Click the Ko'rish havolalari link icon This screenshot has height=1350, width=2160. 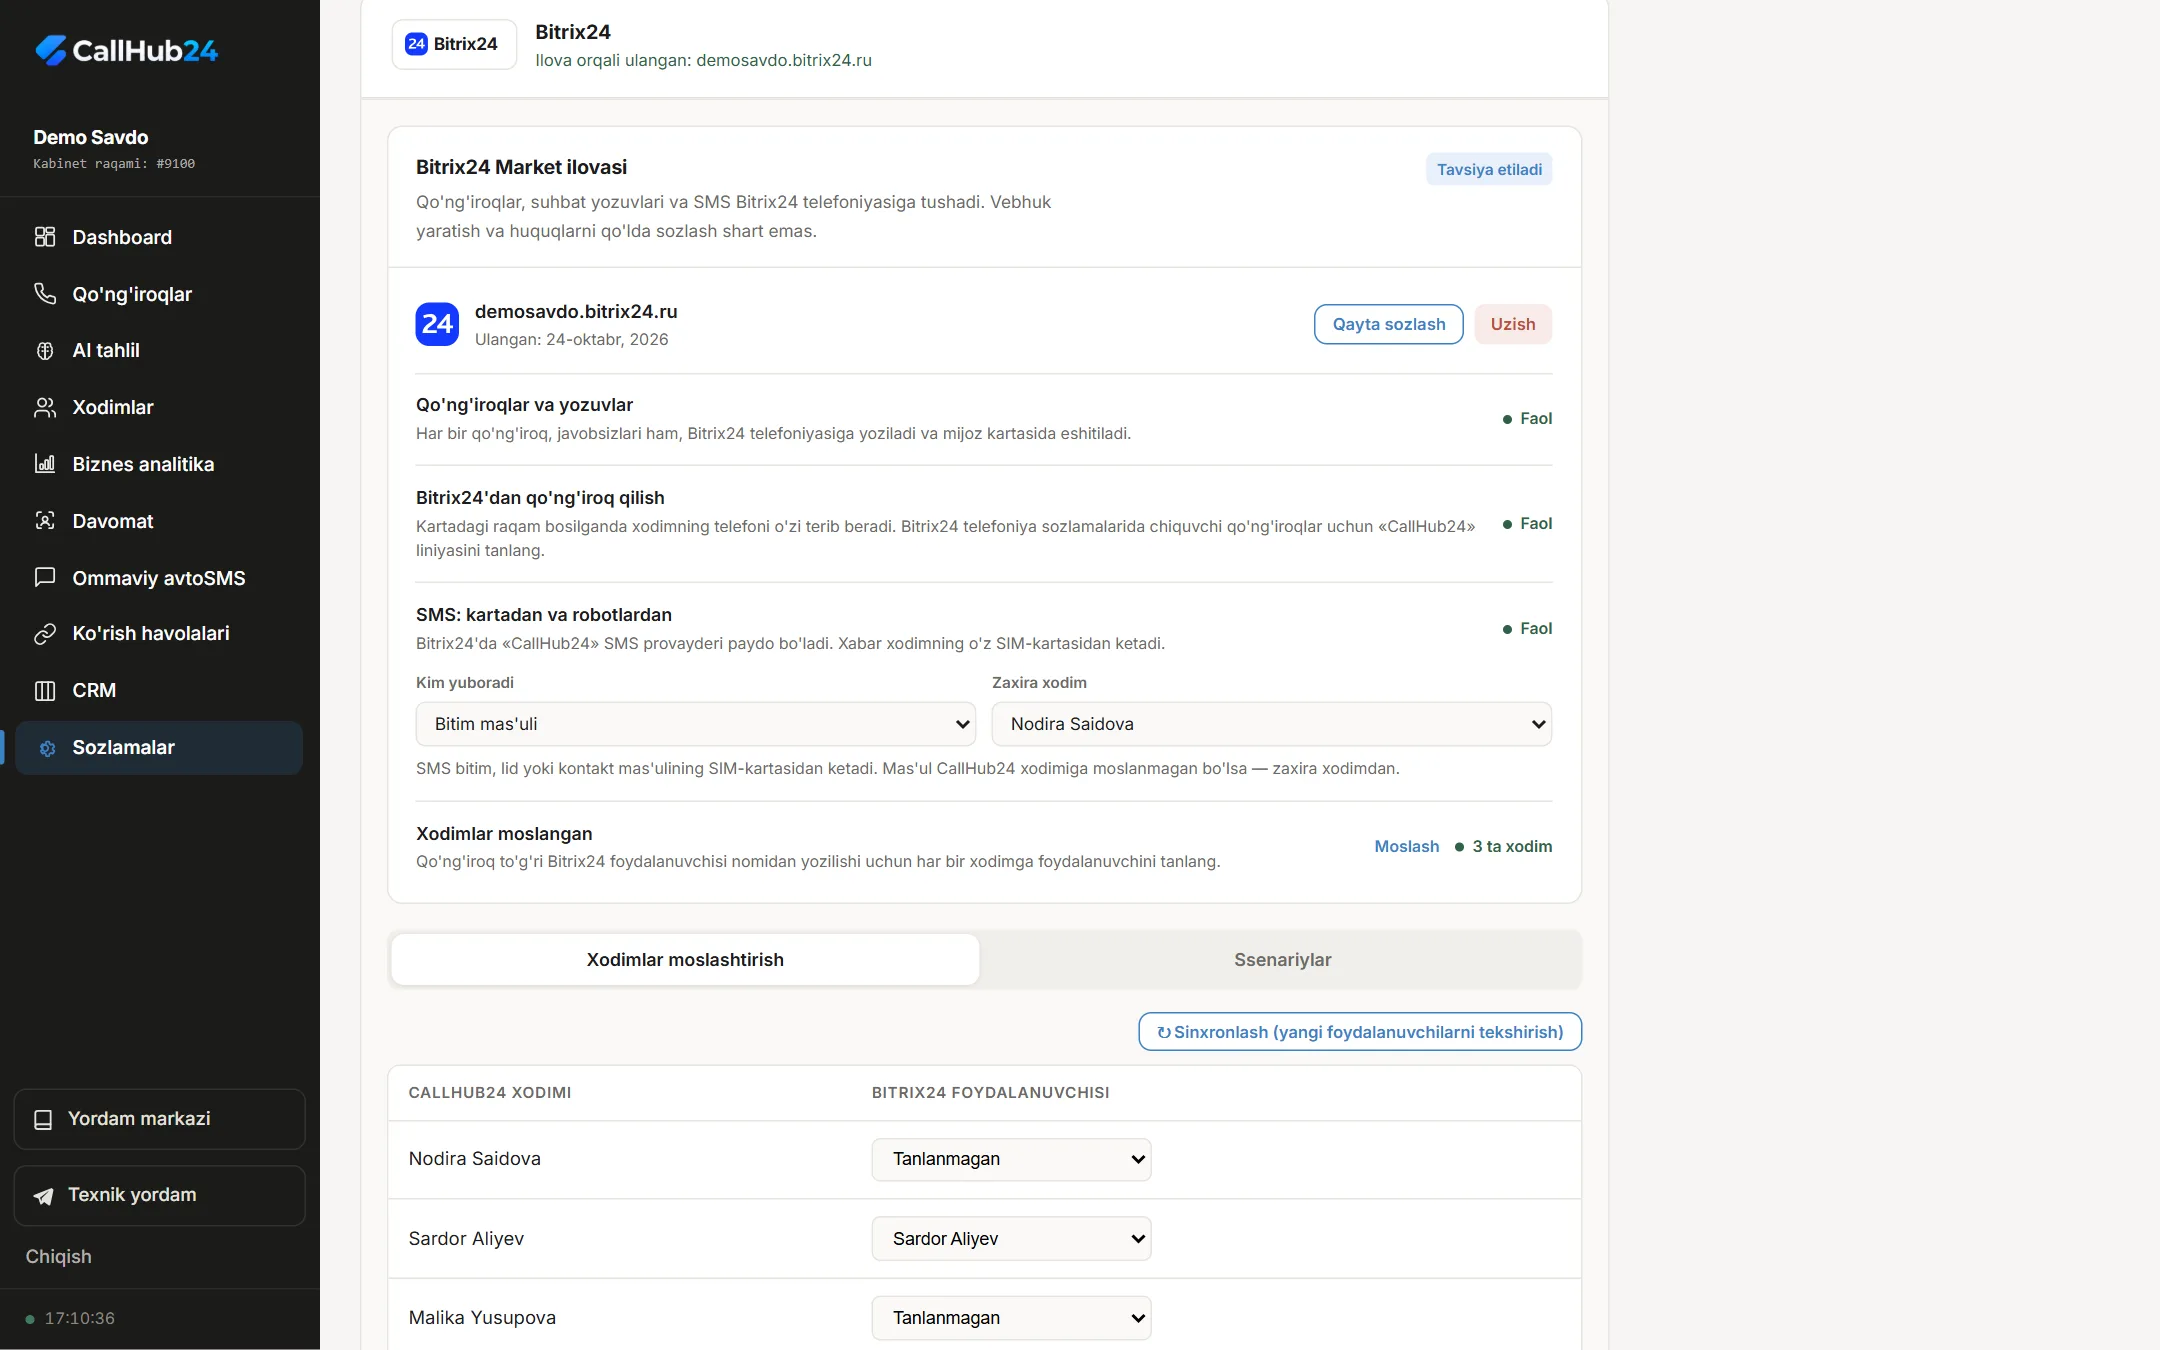click(x=45, y=634)
